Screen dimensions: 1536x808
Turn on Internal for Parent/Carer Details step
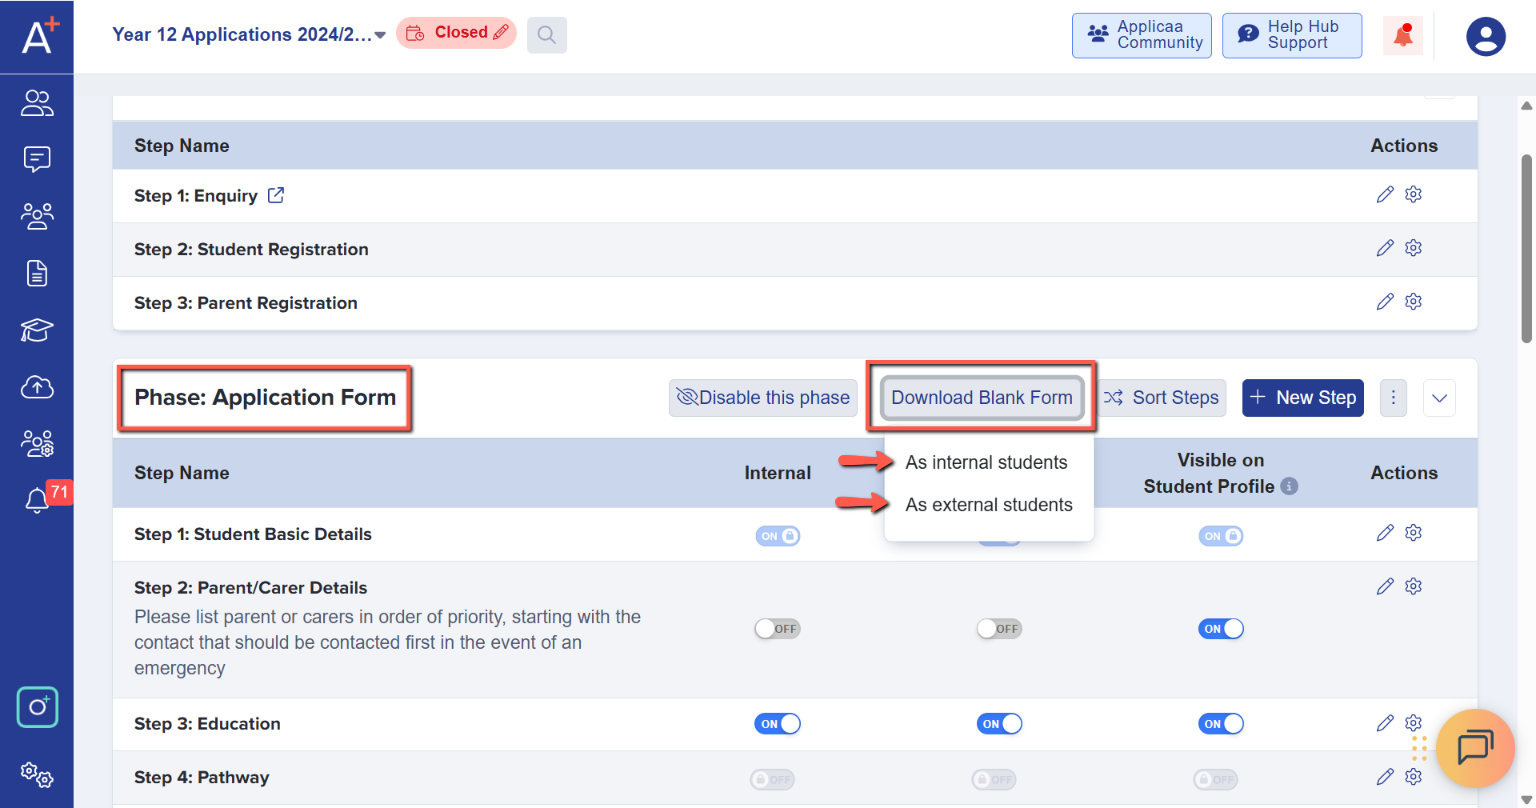(x=777, y=629)
